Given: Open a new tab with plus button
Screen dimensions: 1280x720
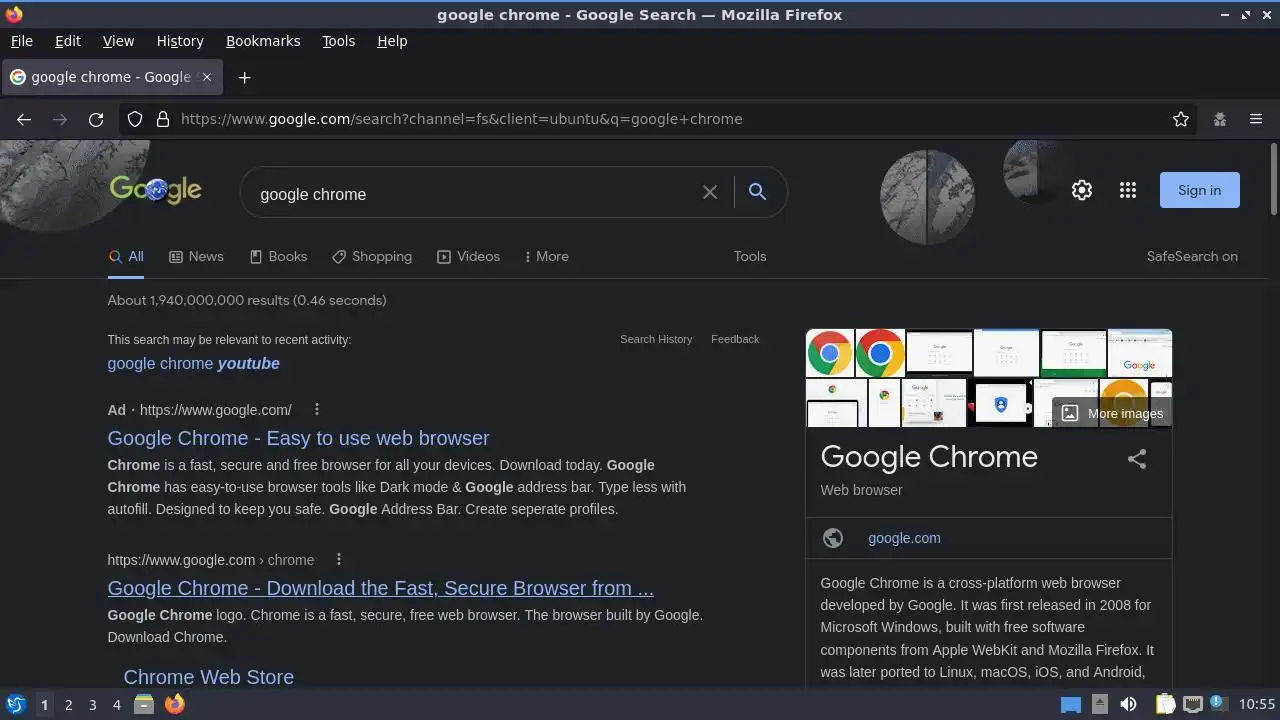Looking at the screenshot, I should coord(244,77).
